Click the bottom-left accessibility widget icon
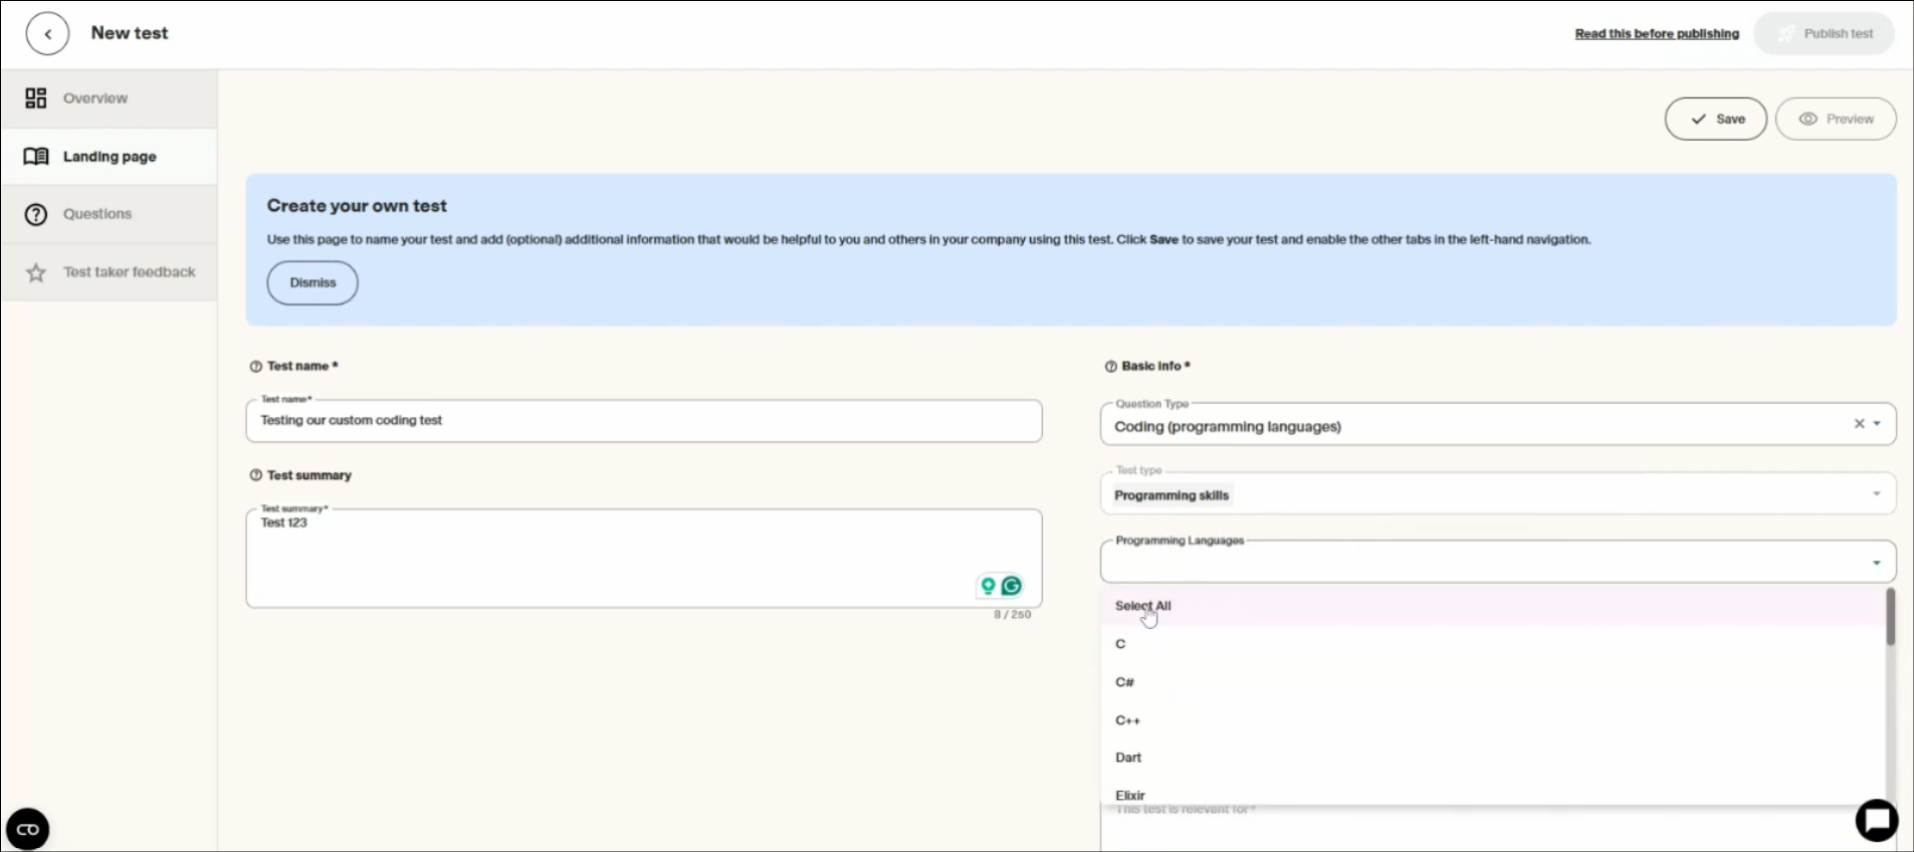The image size is (1914, 852). pos(28,829)
